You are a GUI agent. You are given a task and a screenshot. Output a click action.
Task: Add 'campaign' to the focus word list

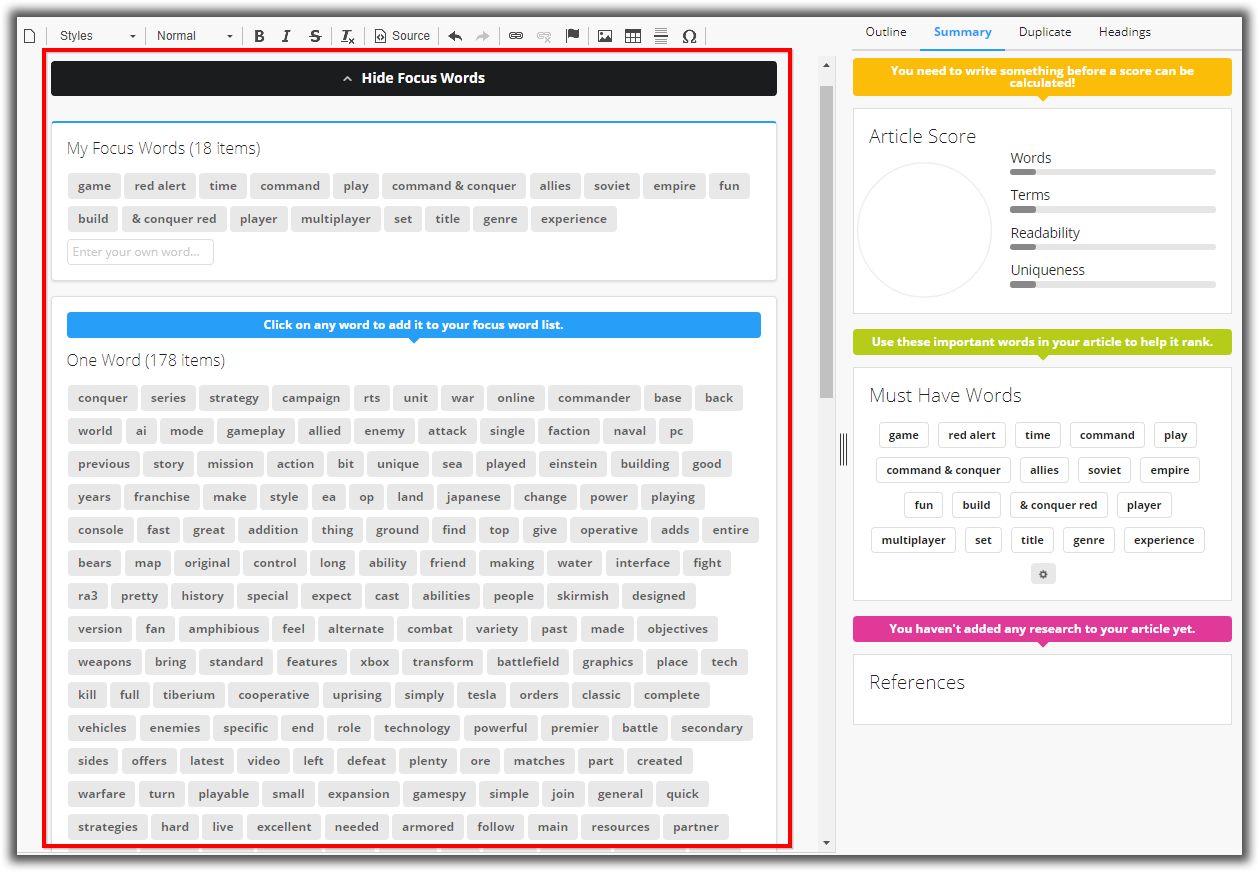coord(311,398)
